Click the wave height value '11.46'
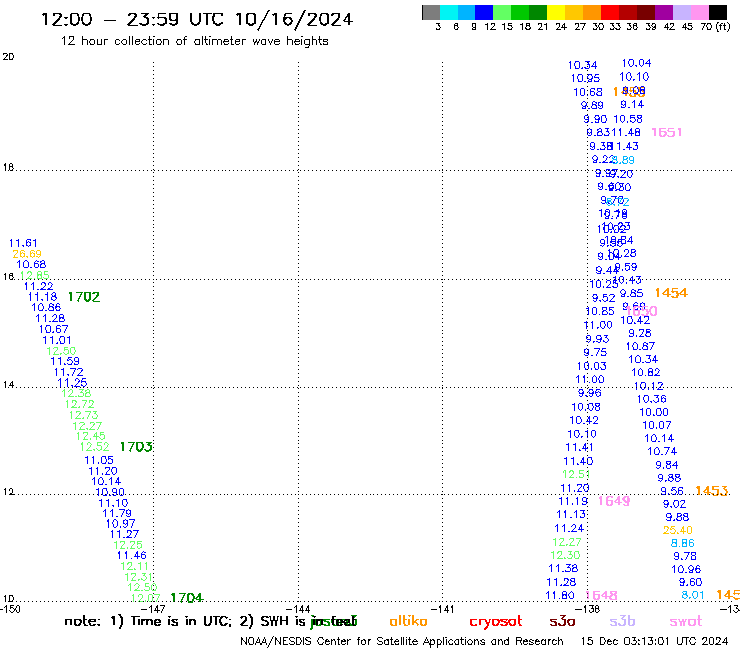The image size is (740, 650). tap(132, 555)
